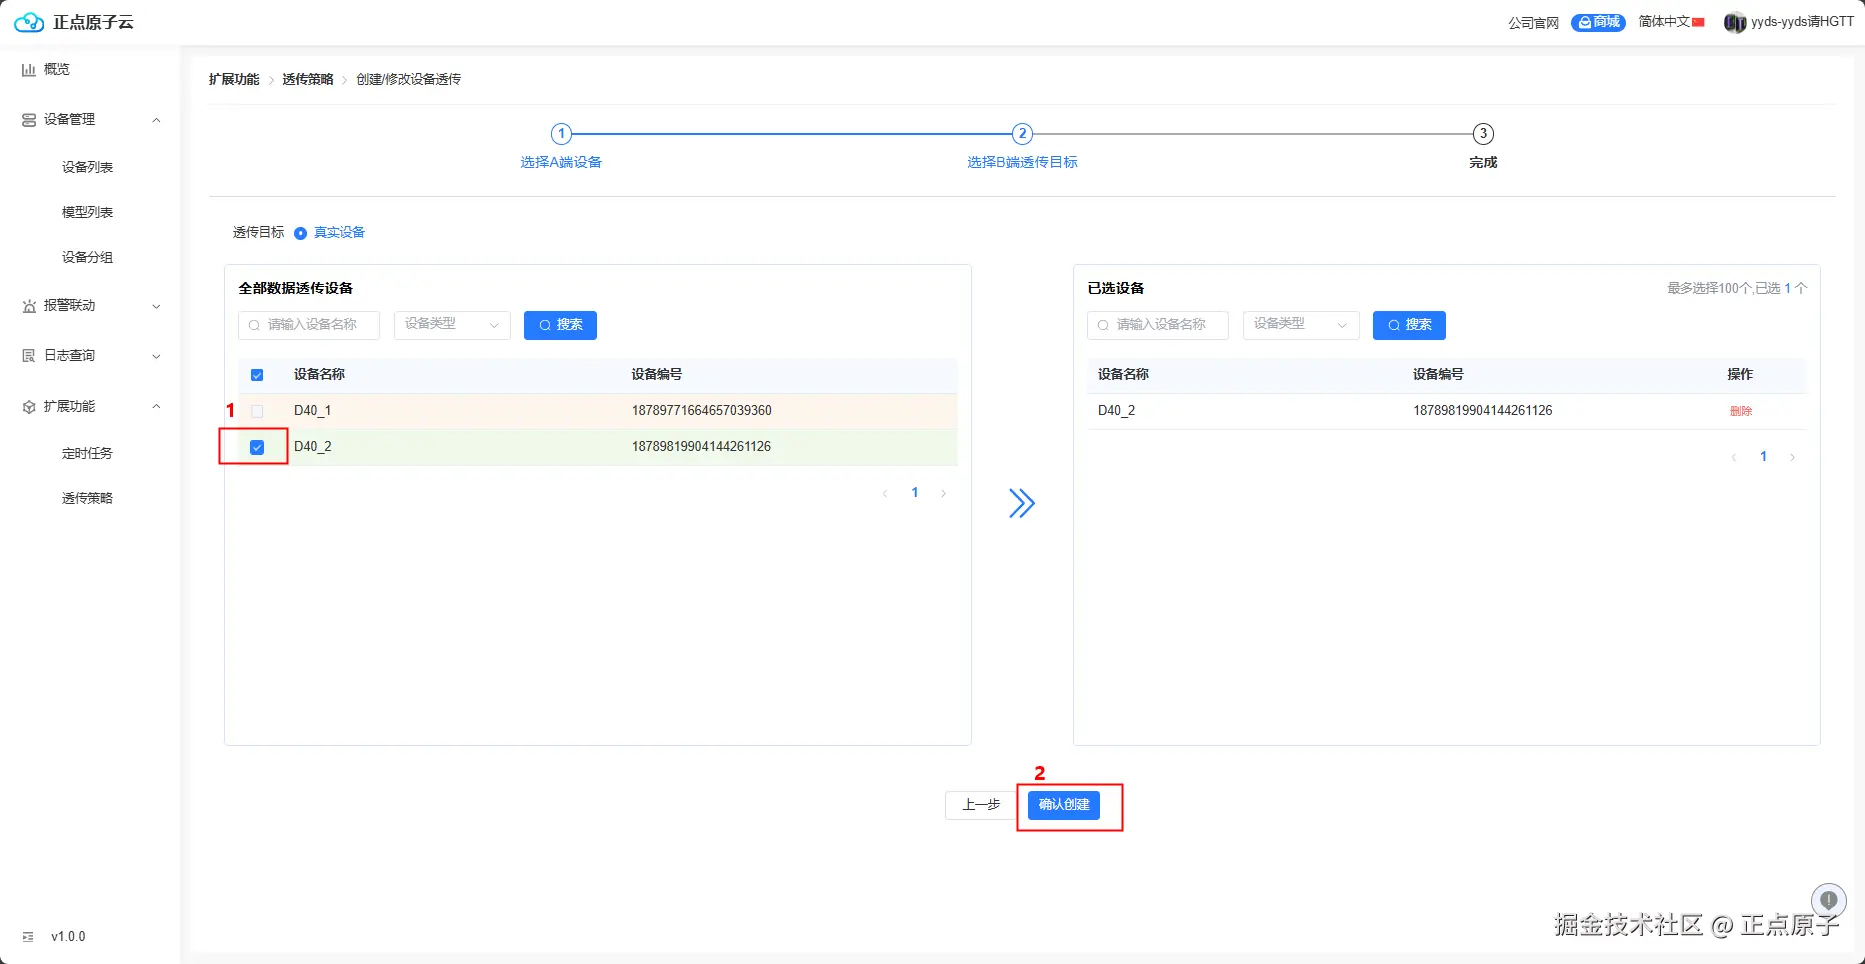Image resolution: width=1865 pixels, height=964 pixels.
Task: Expand the 报警联动 menu chevron
Action: click(x=156, y=306)
